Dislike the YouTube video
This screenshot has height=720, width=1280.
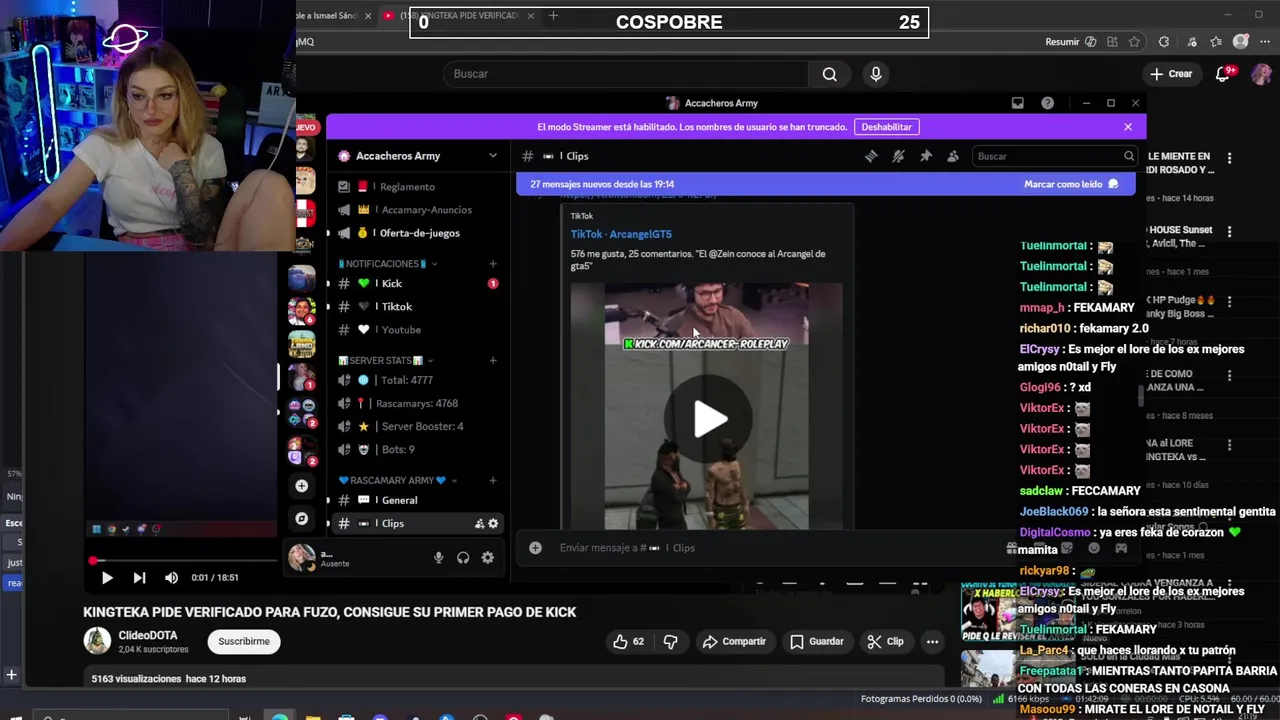tap(671, 641)
